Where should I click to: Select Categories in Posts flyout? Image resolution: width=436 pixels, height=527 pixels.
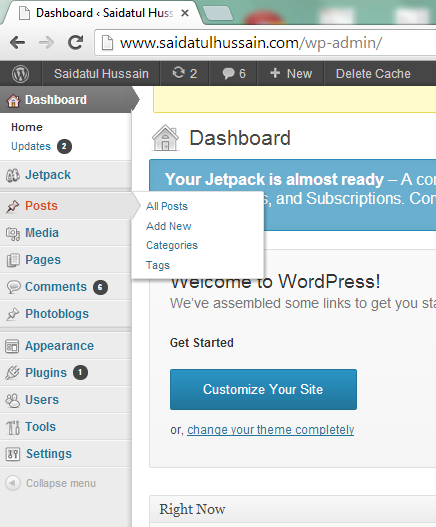pos(172,245)
